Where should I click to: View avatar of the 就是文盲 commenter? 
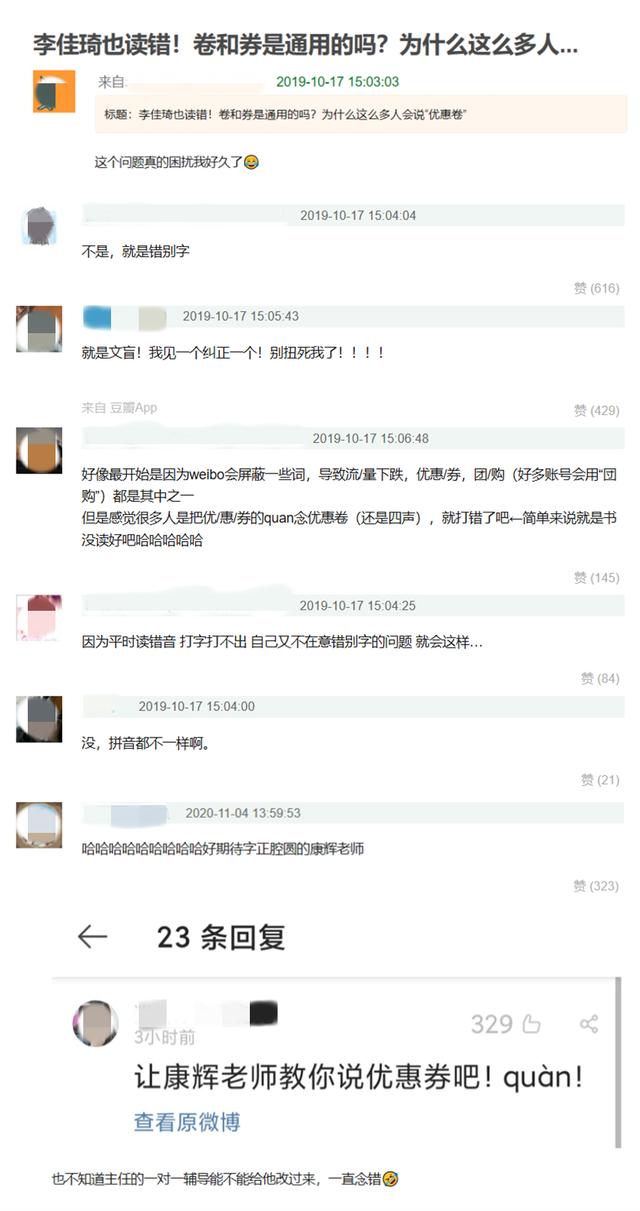pyautogui.click(x=39, y=329)
